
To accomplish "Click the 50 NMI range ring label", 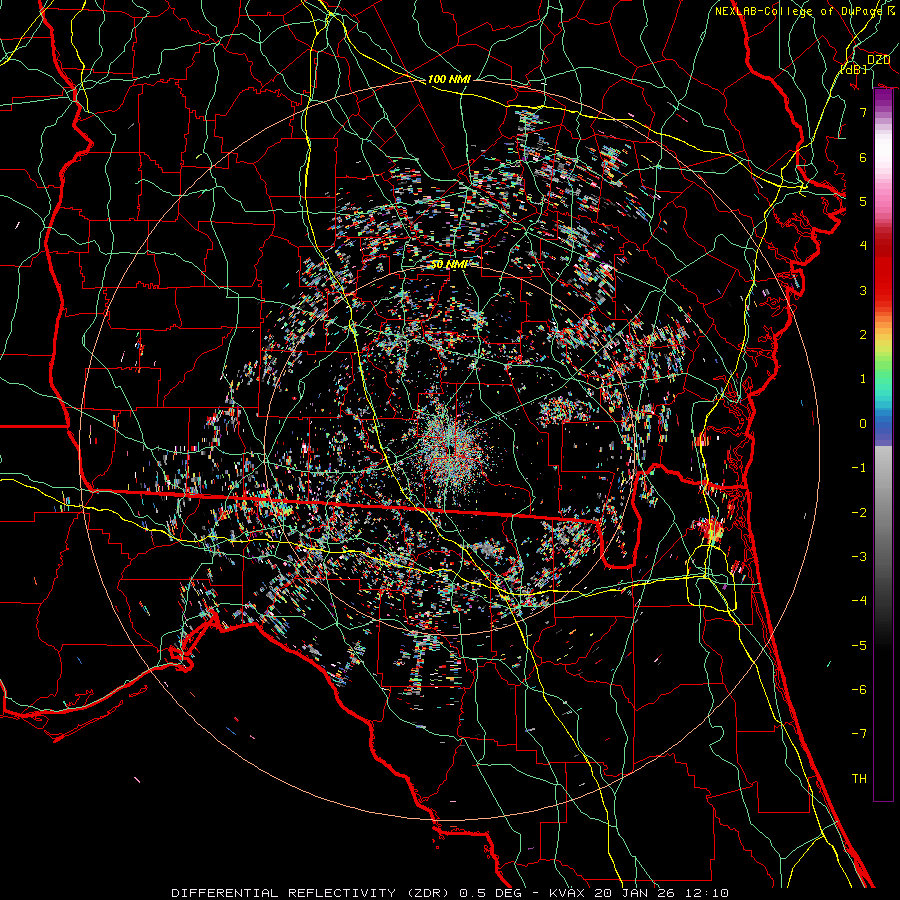I will click(449, 264).
